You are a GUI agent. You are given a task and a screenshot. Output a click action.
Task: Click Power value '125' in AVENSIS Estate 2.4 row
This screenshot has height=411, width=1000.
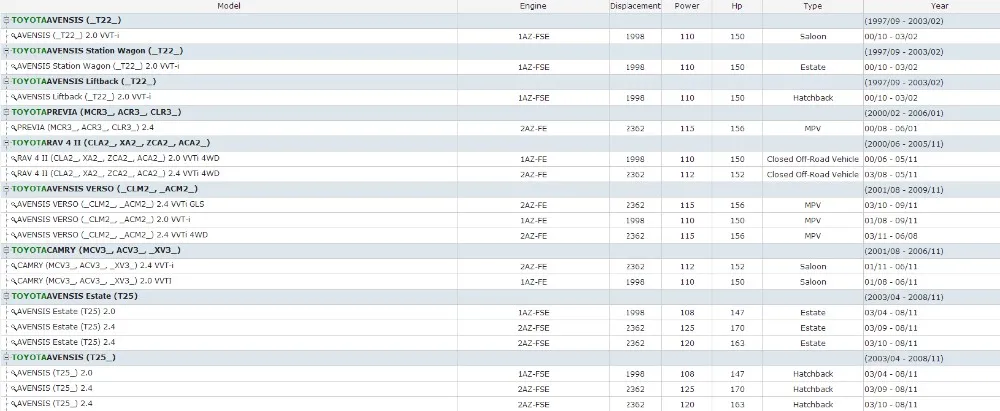[687, 328]
